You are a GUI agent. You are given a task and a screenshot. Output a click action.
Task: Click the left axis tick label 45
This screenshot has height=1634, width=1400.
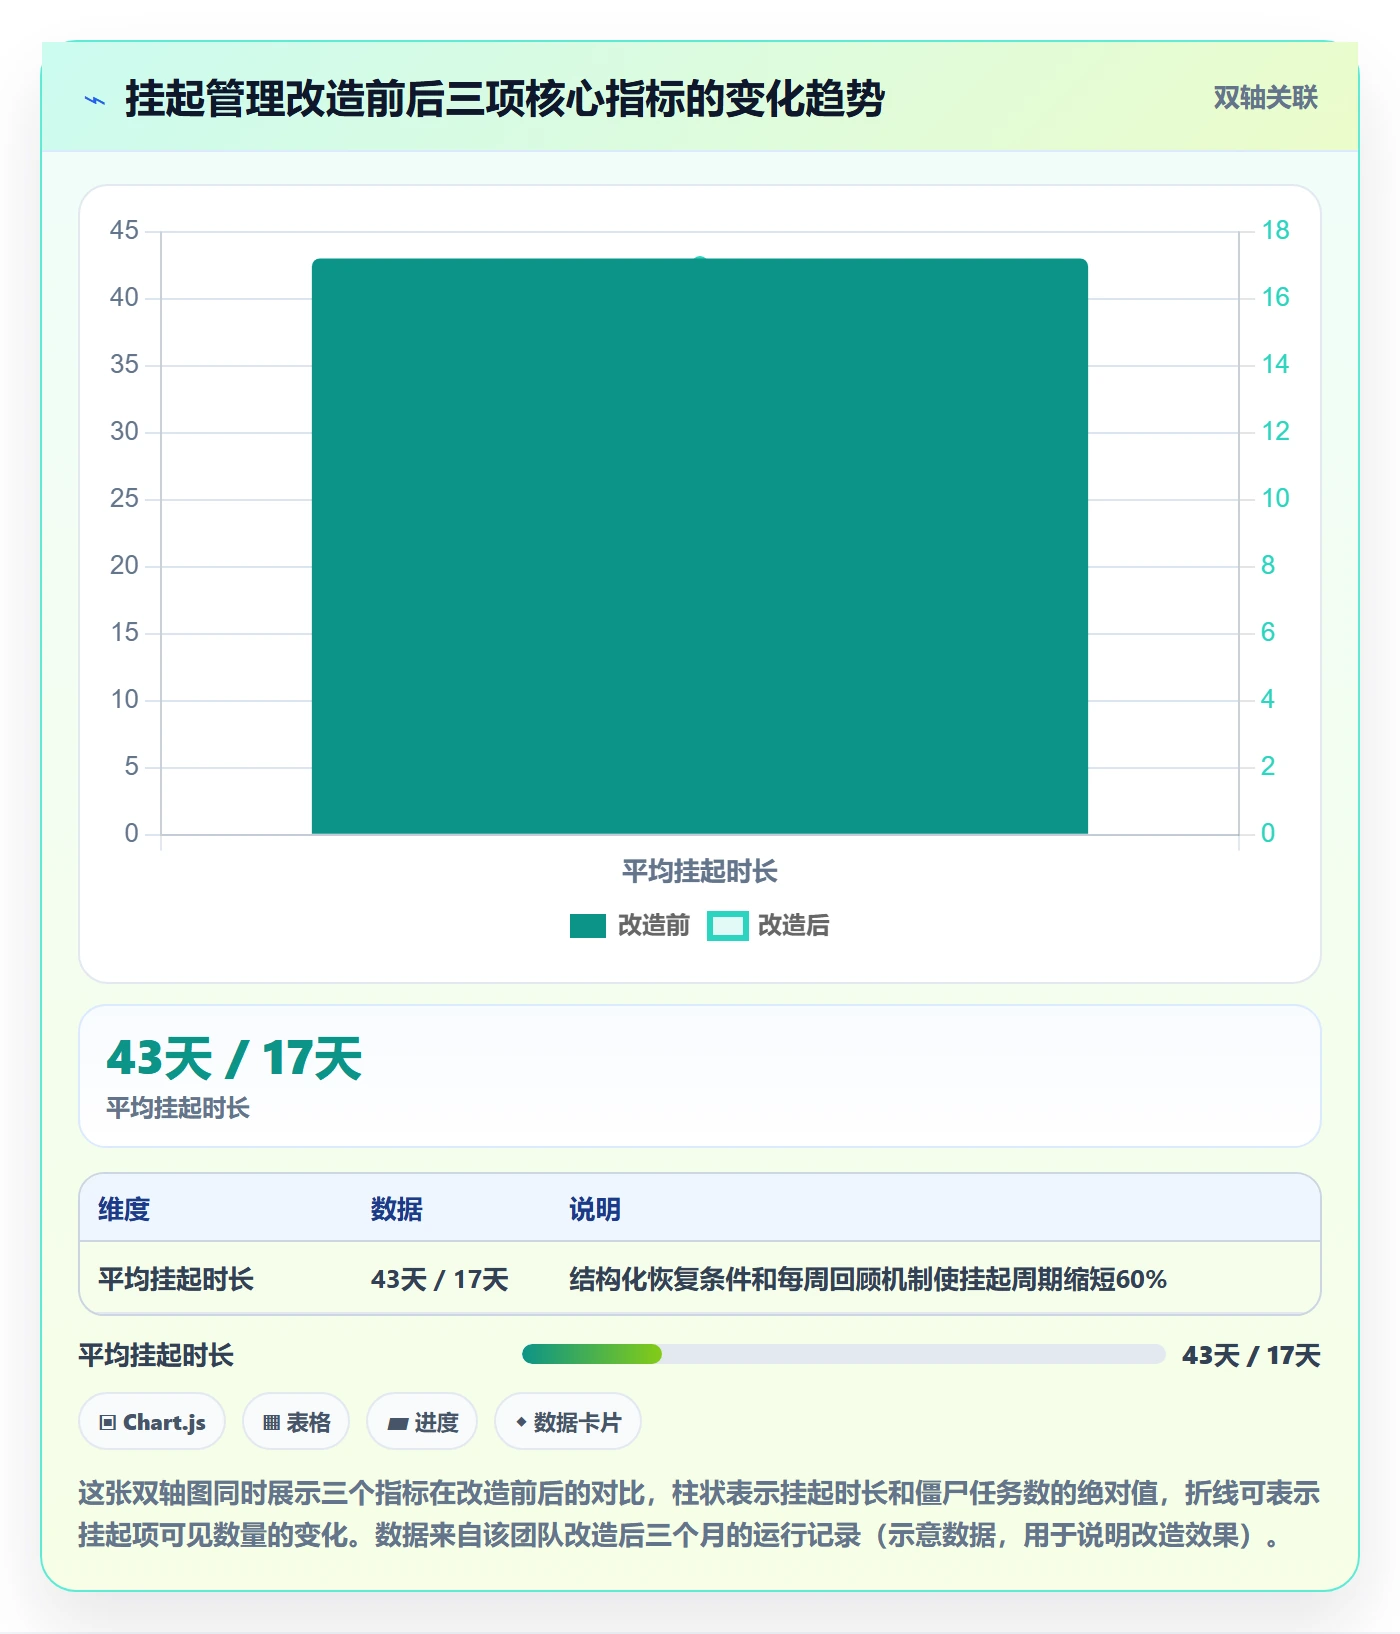[124, 230]
